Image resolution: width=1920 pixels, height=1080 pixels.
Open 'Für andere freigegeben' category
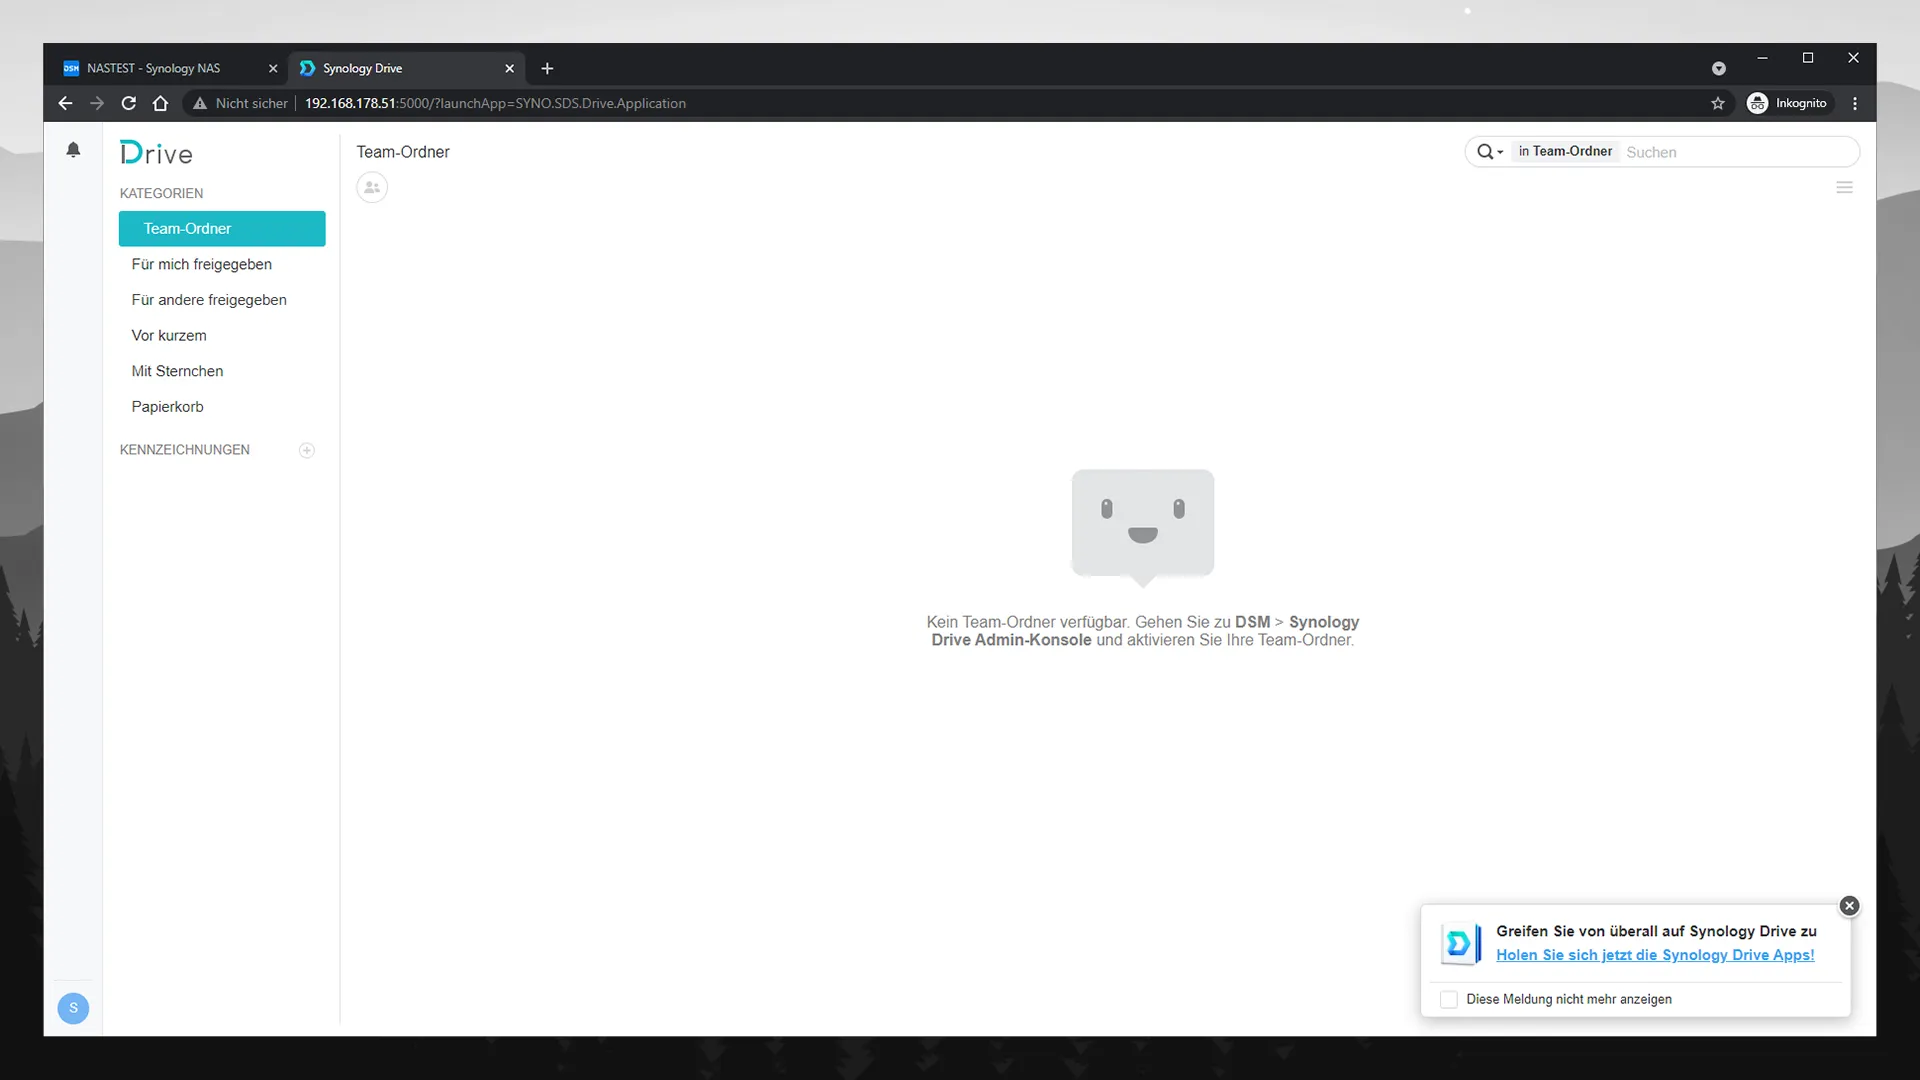(222, 300)
